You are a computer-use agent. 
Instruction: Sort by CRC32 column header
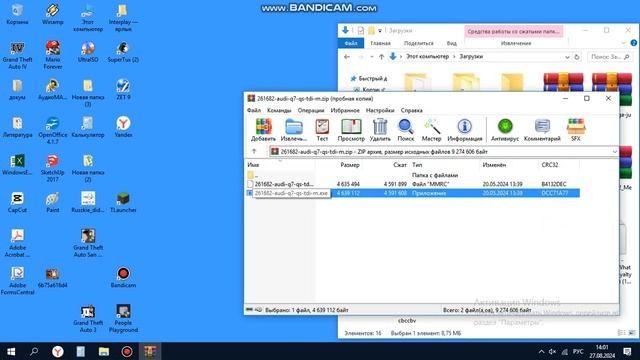point(549,165)
